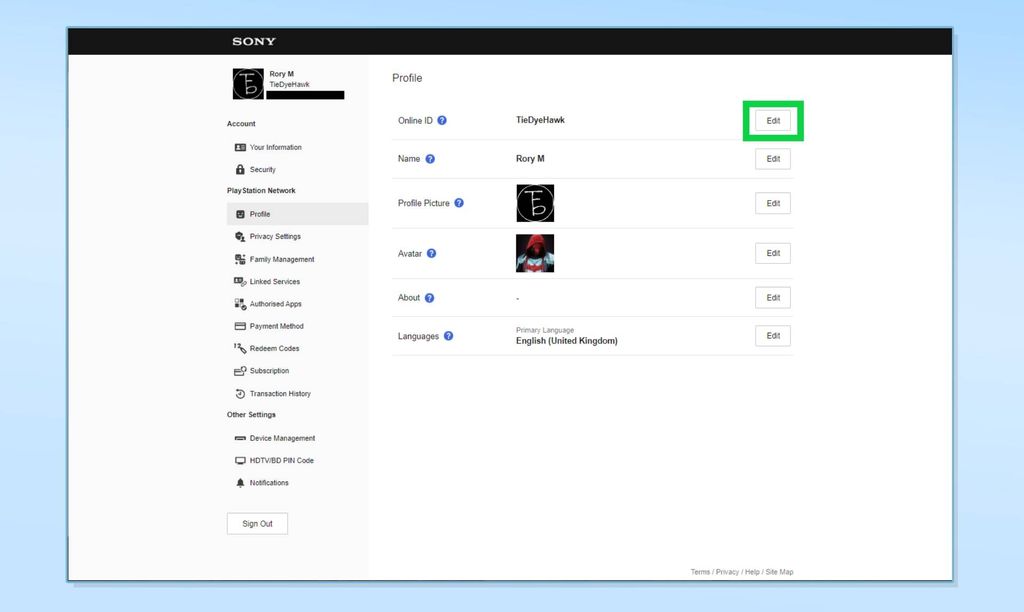Open help tooltip next to Languages

449,336
